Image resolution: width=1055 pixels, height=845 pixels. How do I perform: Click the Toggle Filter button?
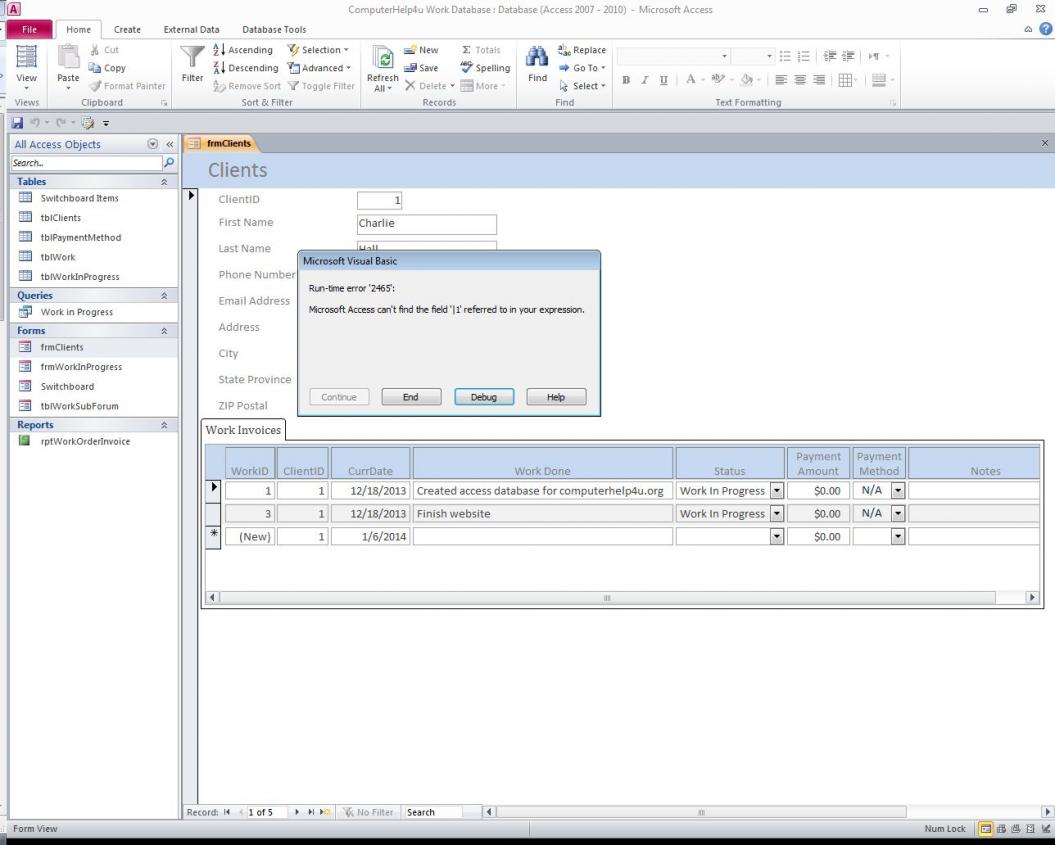321,86
